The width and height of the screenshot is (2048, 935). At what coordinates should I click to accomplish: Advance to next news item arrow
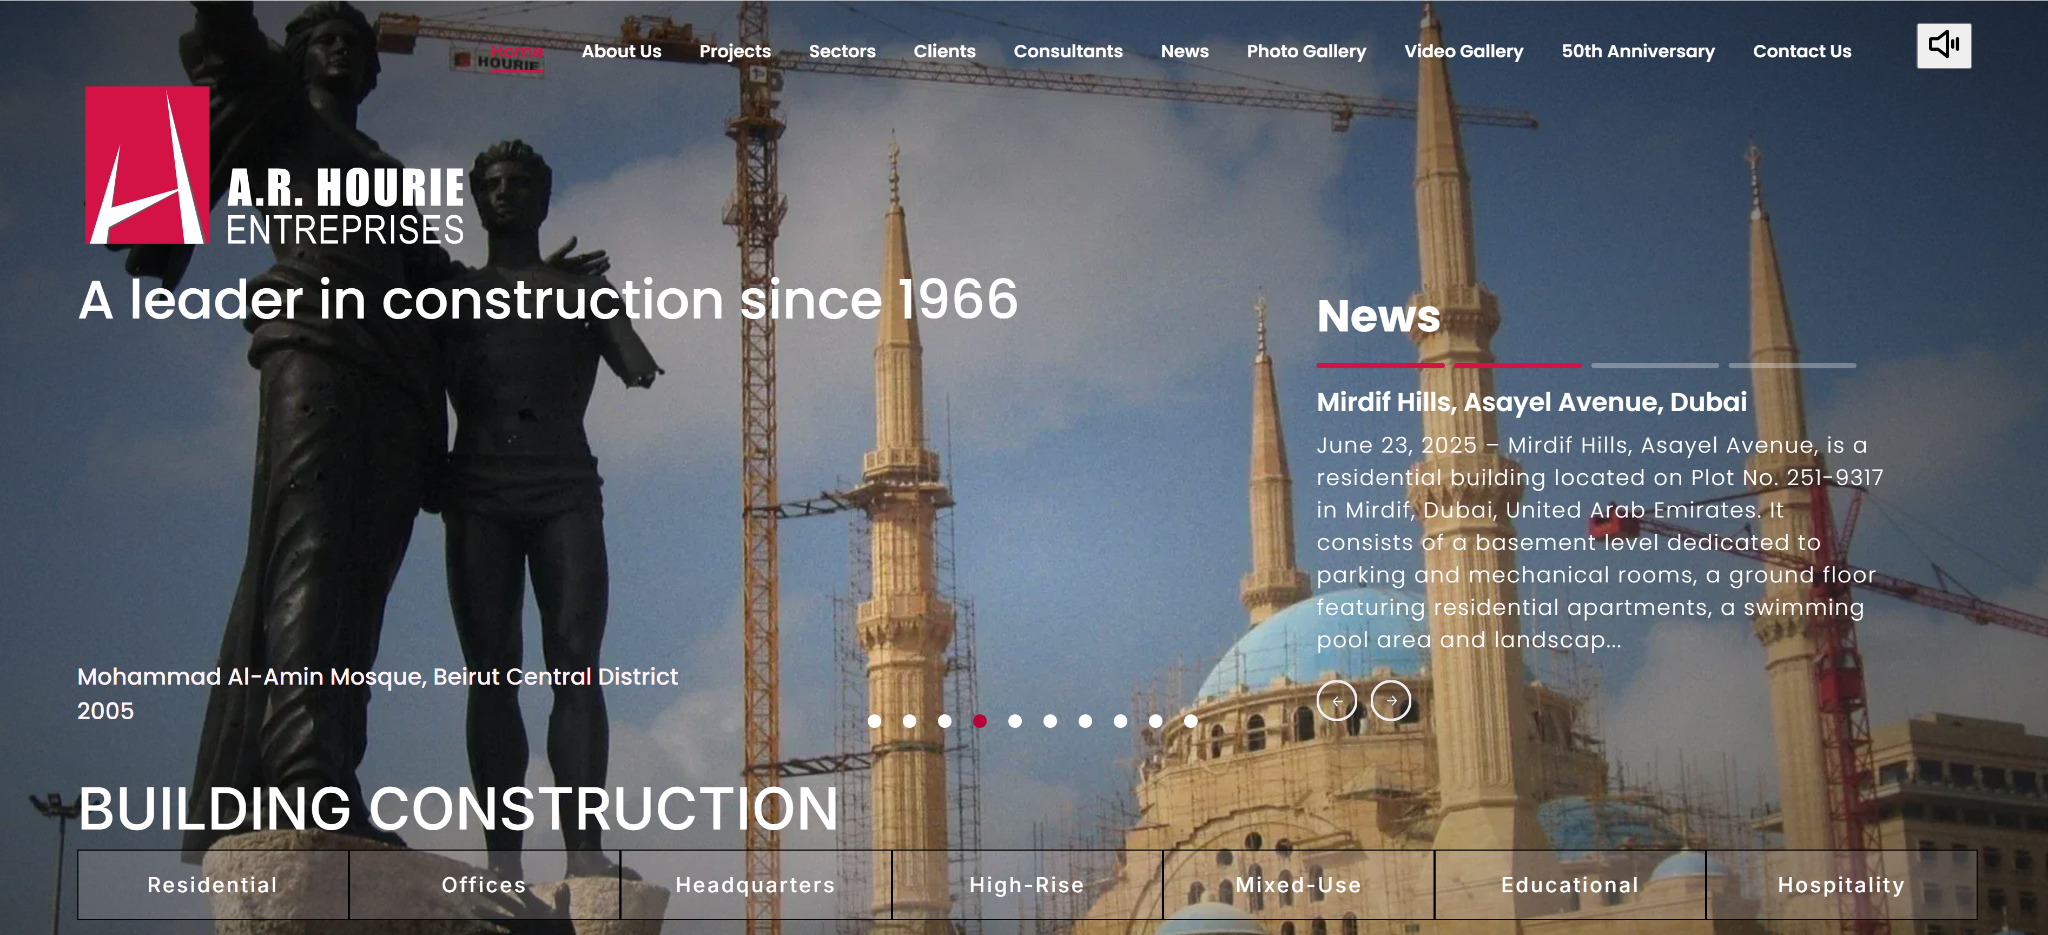pyautogui.click(x=1391, y=701)
